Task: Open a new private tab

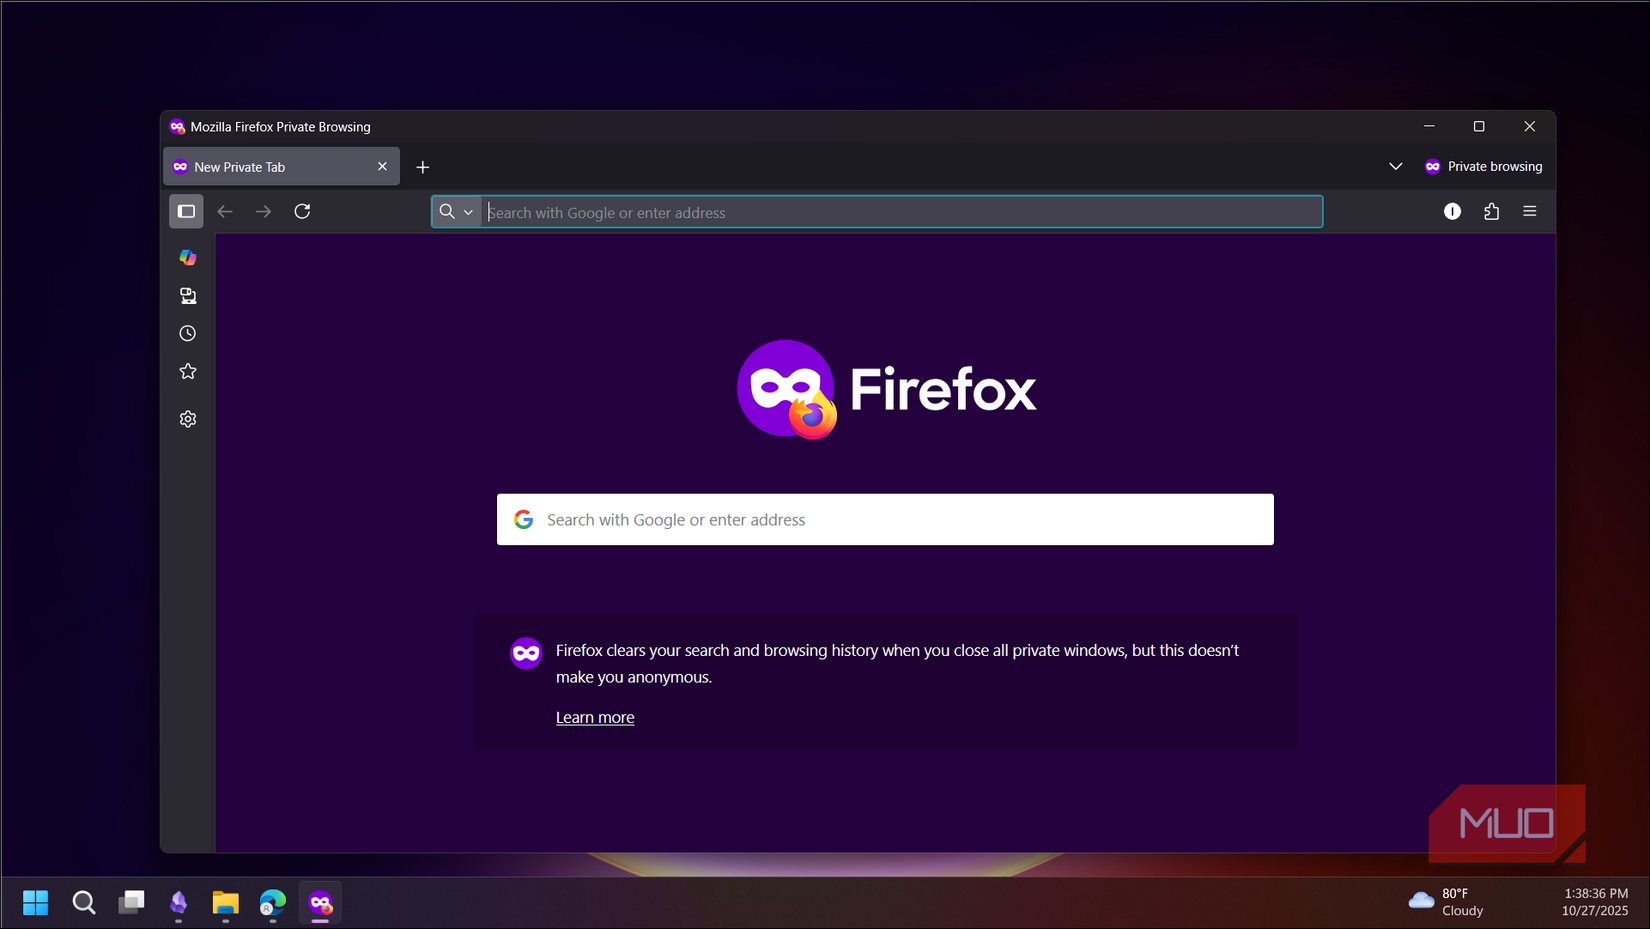Action: 422,166
